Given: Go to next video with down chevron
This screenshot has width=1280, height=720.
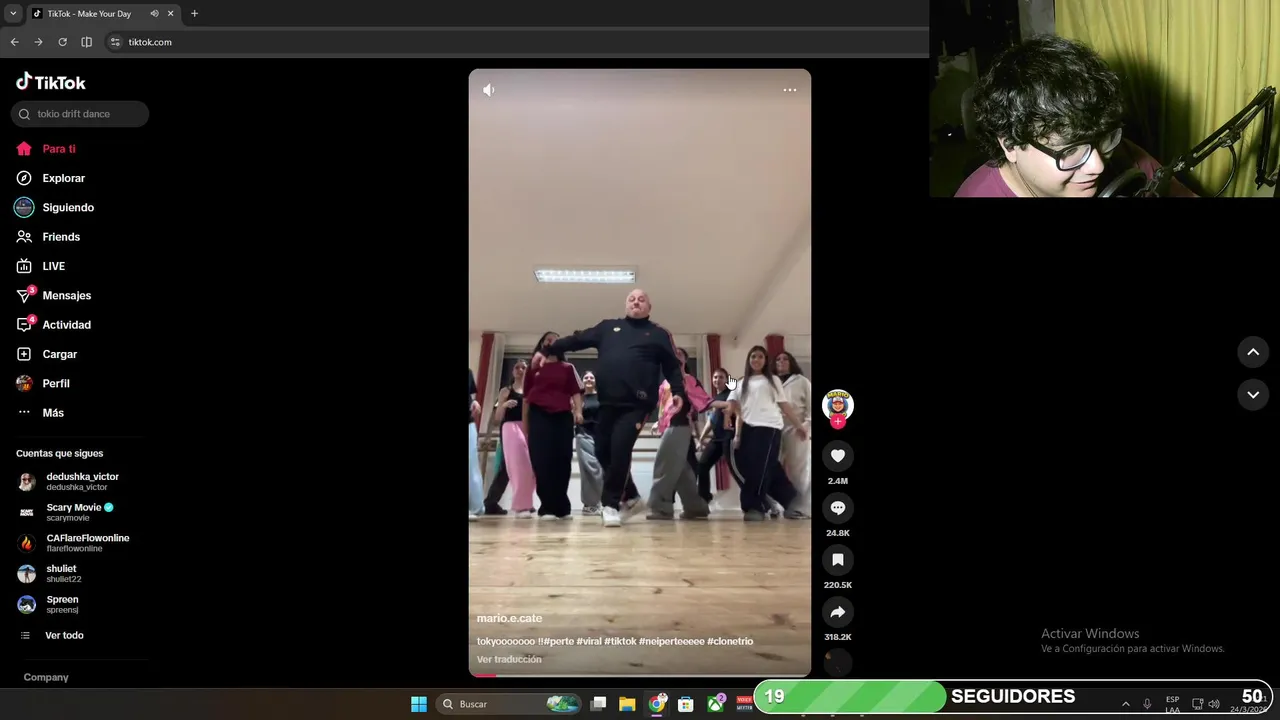Looking at the screenshot, I should pyautogui.click(x=1253, y=395).
